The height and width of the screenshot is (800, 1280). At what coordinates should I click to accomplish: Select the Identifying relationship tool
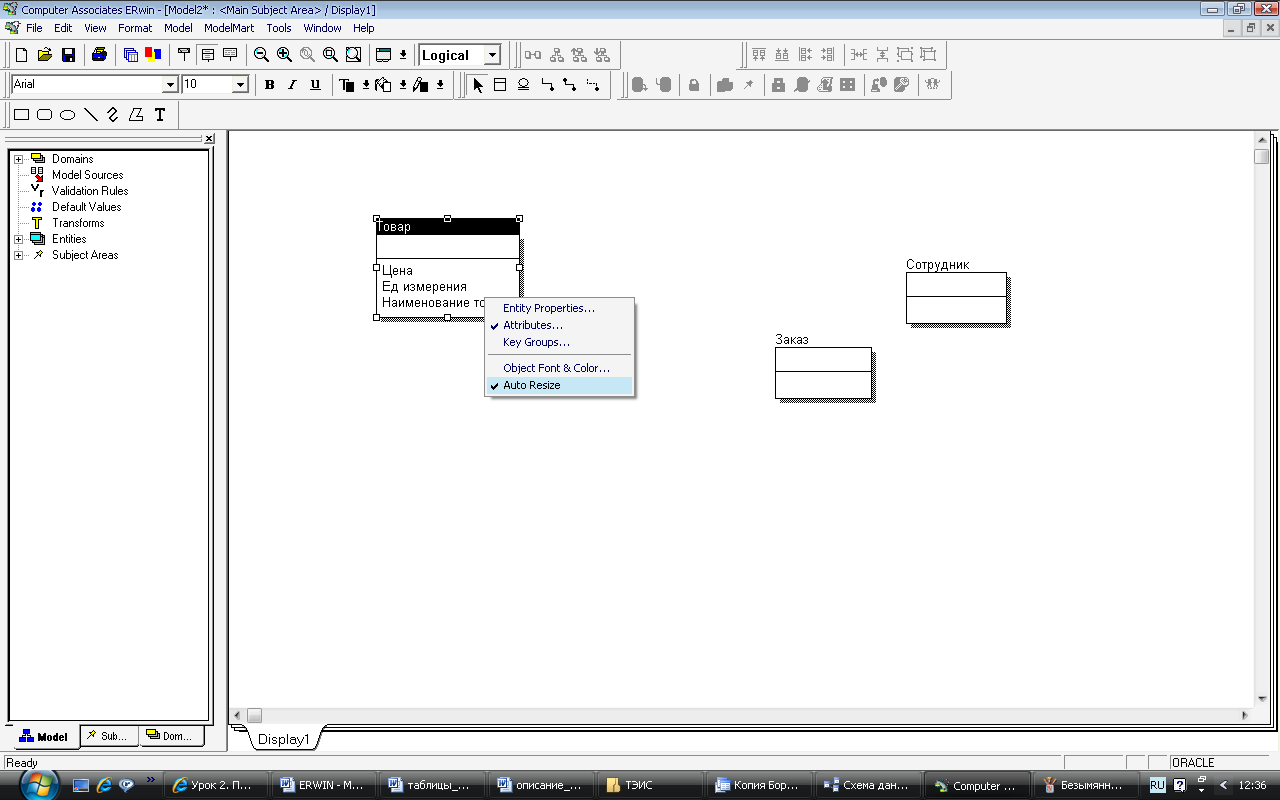pyautogui.click(x=547, y=85)
